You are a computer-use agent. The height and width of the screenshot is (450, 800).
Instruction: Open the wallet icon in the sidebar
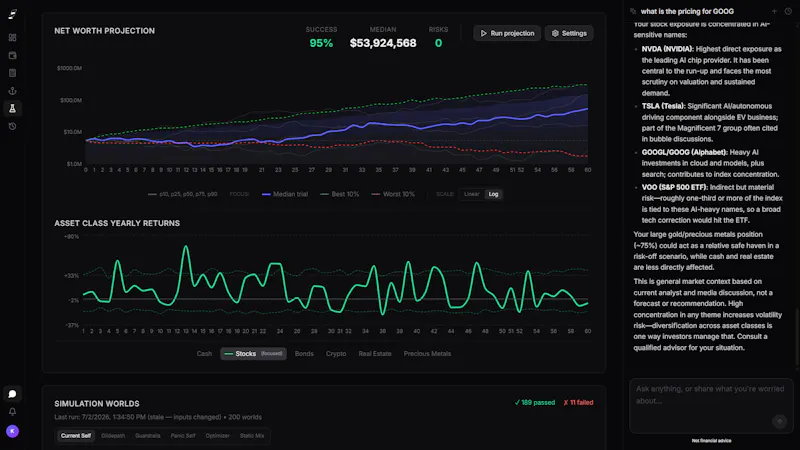pyautogui.click(x=12, y=55)
